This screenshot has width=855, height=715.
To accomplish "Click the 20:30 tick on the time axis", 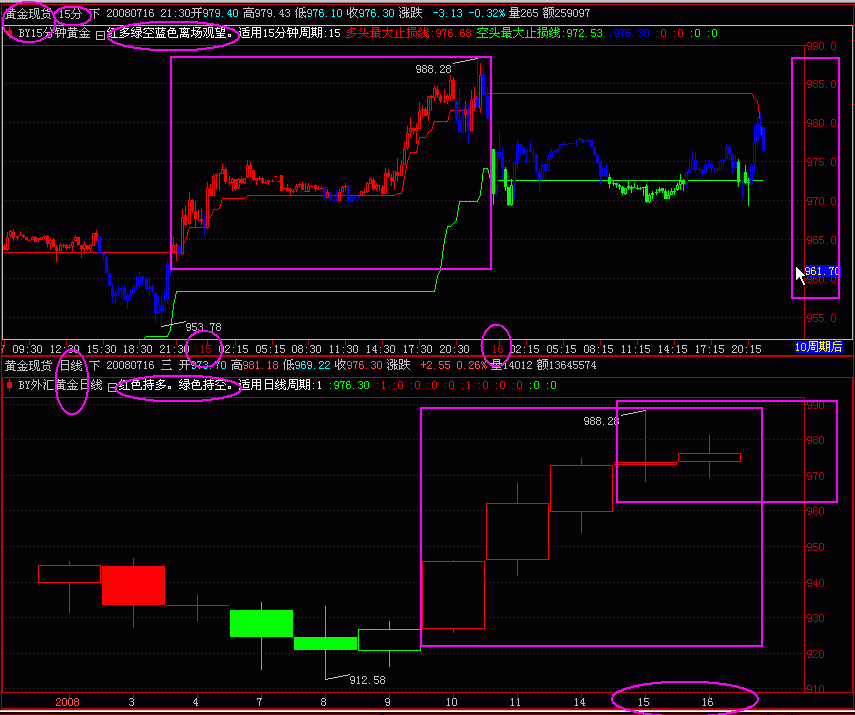I will [x=454, y=349].
